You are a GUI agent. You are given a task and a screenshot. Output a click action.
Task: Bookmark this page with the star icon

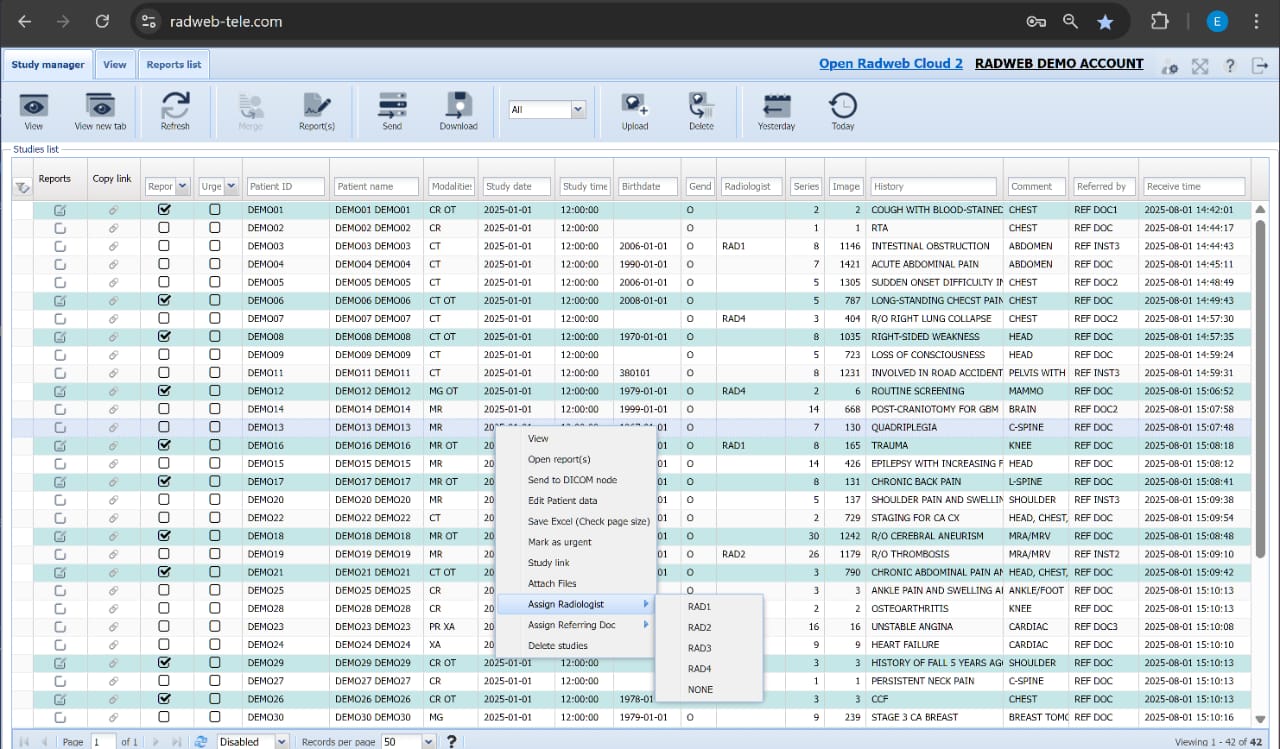click(1105, 21)
